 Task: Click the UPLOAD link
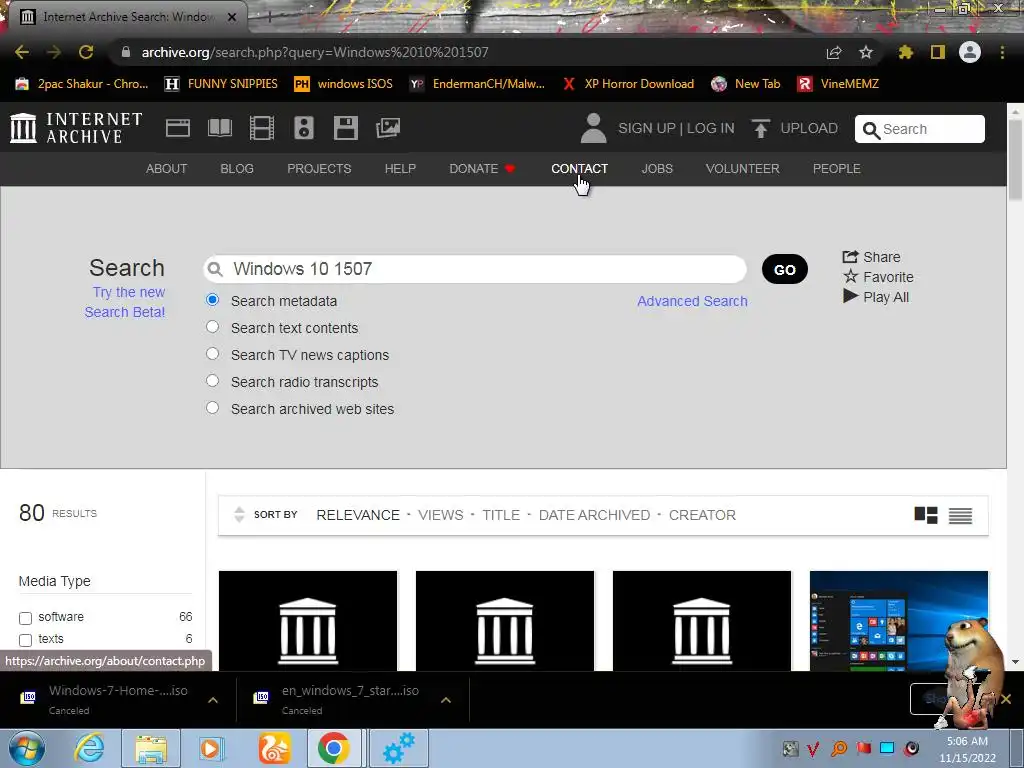pyautogui.click(x=809, y=128)
